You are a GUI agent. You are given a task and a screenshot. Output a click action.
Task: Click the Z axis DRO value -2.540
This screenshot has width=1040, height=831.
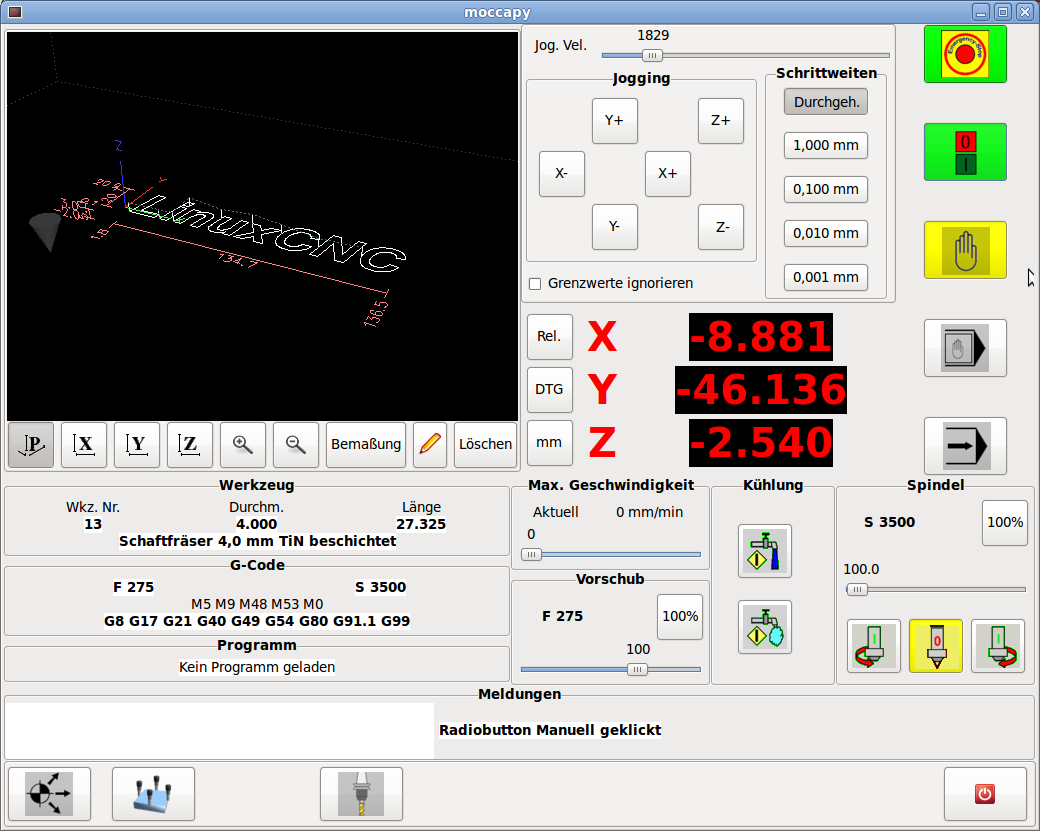point(761,443)
